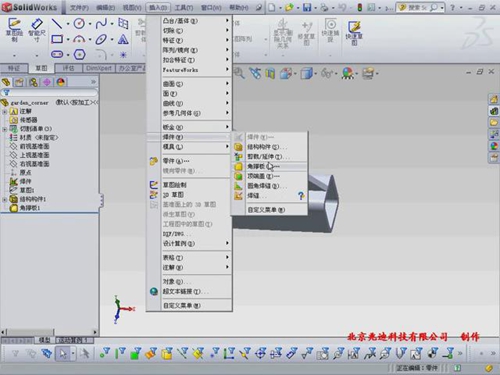Image resolution: width=500 pixels, height=375 pixels.
Task: Open the 钣金 (Sheet Metal) submenu
Action: click(x=189, y=127)
